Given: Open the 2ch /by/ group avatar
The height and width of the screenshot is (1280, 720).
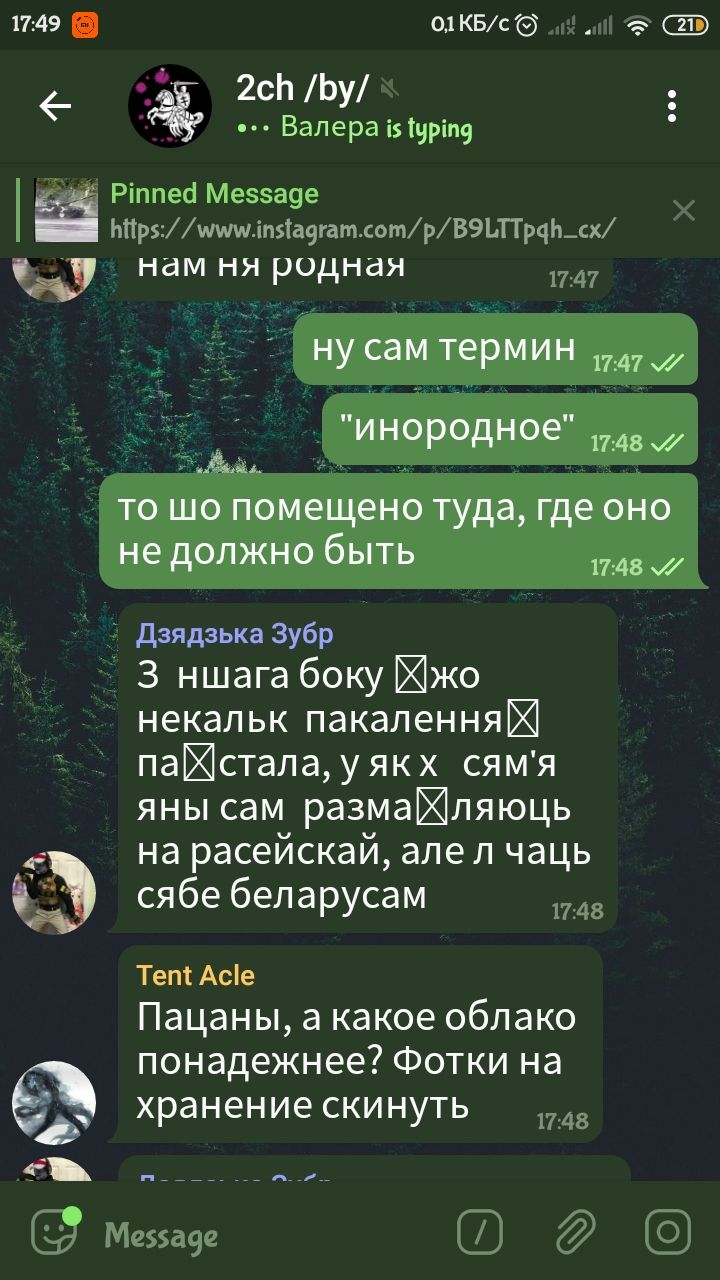Looking at the screenshot, I should pyautogui.click(x=170, y=106).
